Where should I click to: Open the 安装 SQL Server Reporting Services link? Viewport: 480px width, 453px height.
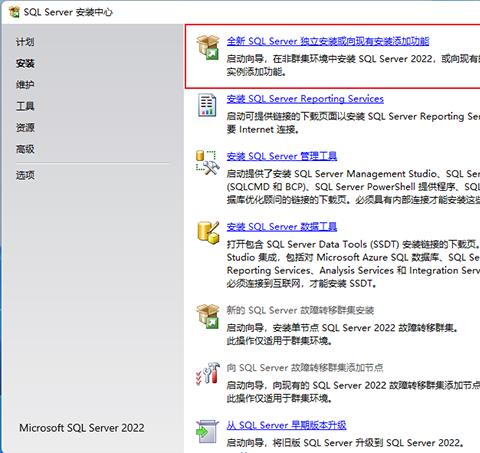coord(305,99)
